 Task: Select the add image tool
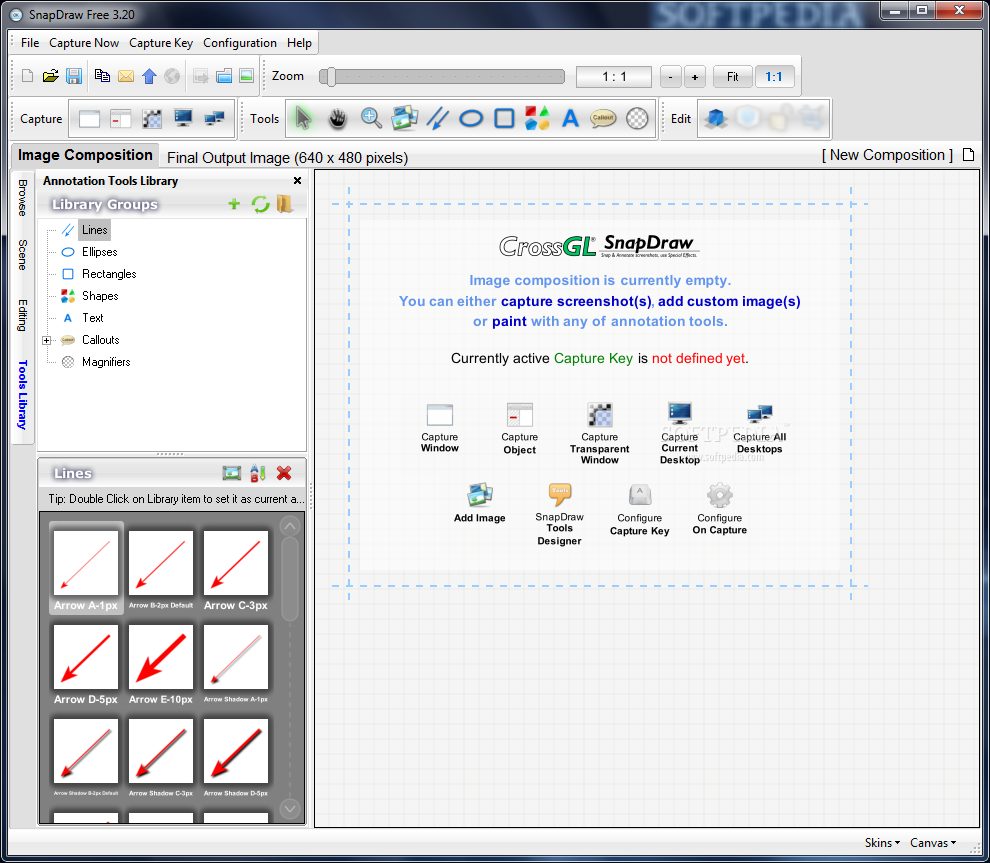tap(404, 118)
